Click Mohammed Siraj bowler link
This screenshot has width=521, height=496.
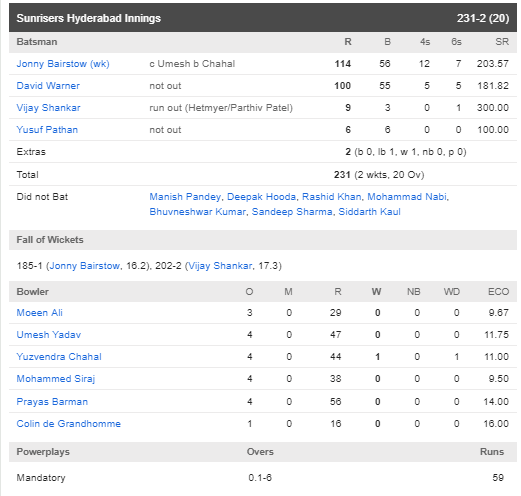(x=56, y=379)
